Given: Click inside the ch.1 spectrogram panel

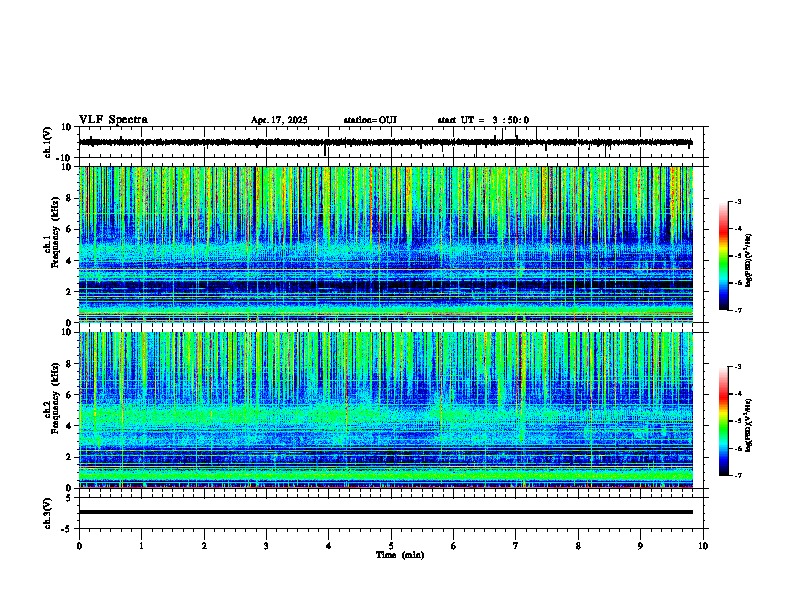Looking at the screenshot, I should (386, 244).
